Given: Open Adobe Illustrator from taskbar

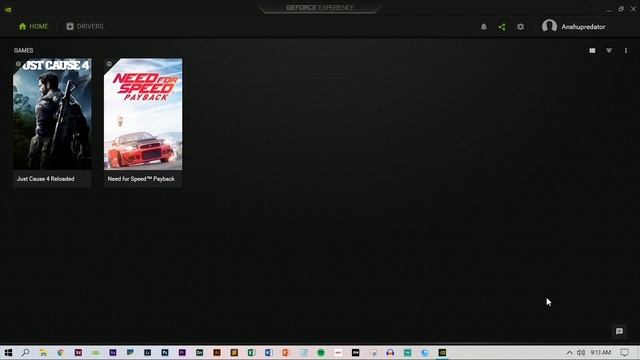Looking at the screenshot, I should tap(217, 353).
